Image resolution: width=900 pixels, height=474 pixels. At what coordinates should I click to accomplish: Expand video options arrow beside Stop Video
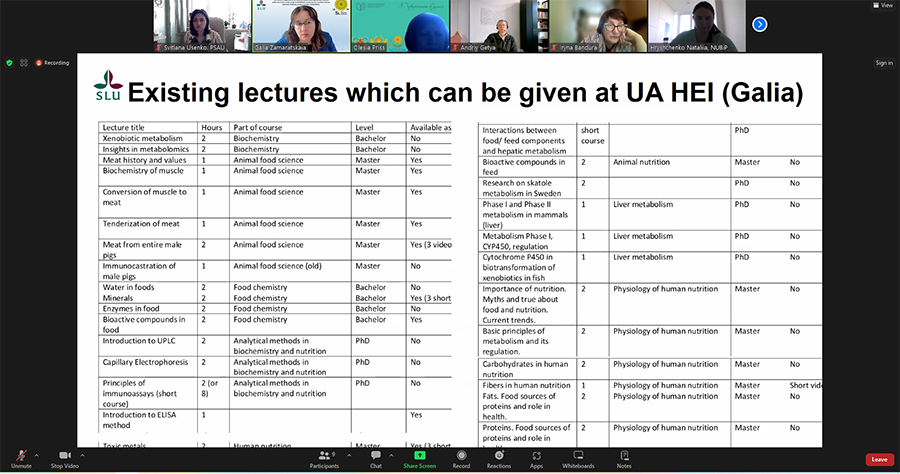pos(82,456)
